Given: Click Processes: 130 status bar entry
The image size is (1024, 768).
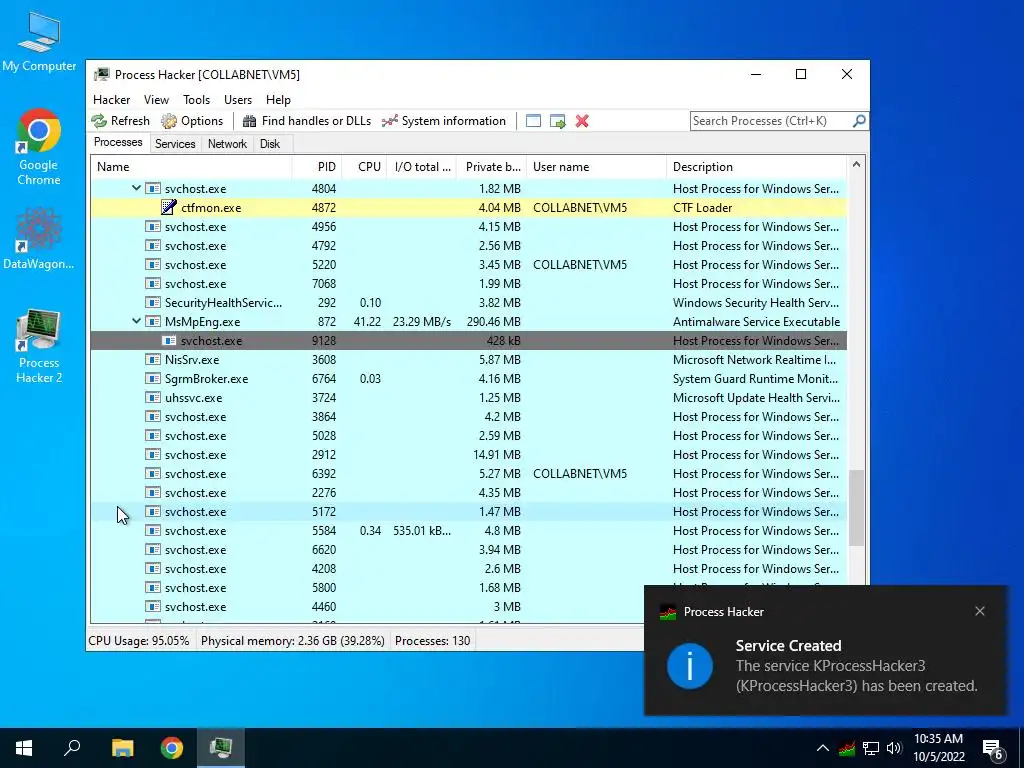Looking at the screenshot, I should 432,641.
